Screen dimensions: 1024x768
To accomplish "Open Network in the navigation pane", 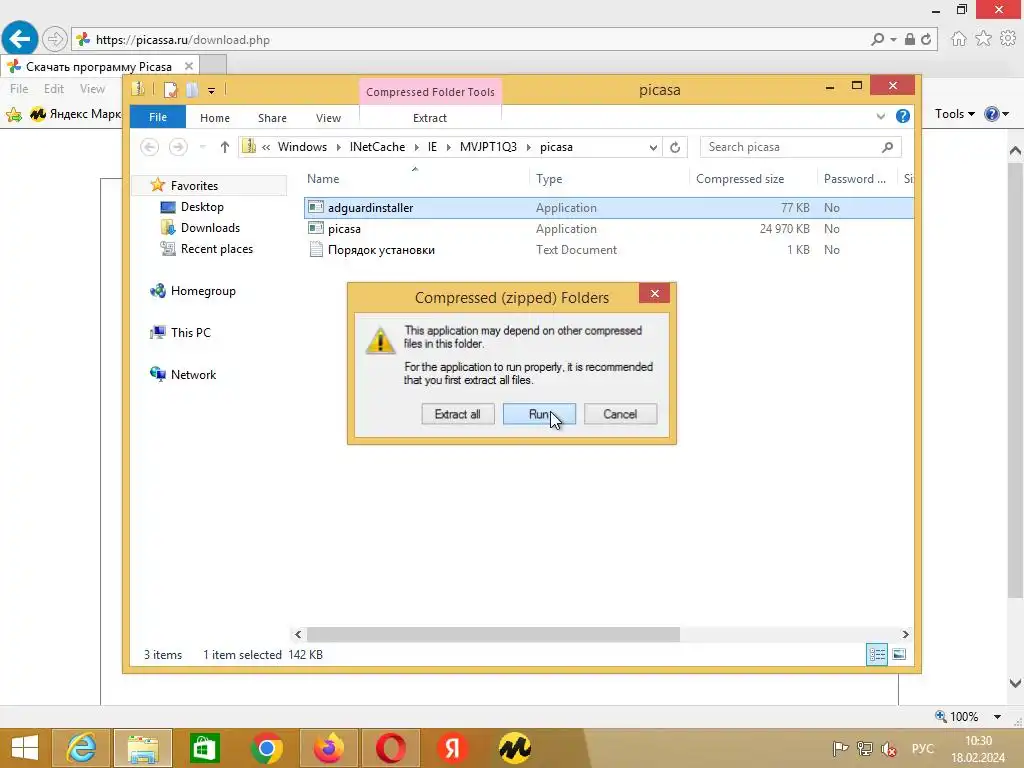I will pos(193,374).
